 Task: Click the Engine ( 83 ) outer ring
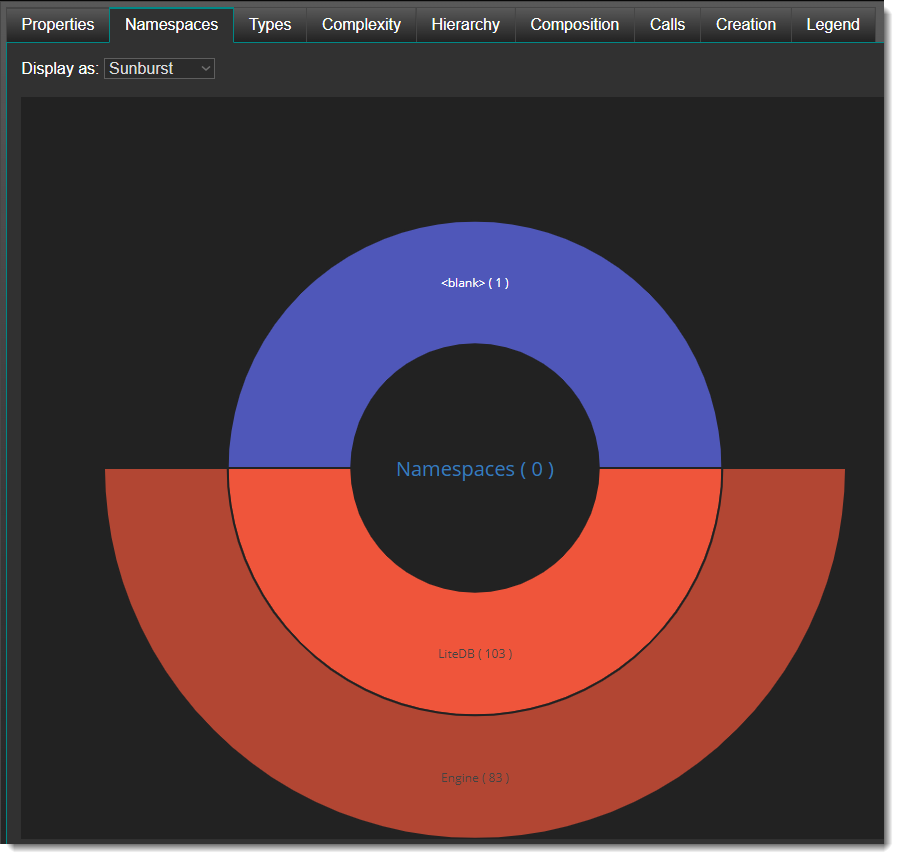click(475, 778)
